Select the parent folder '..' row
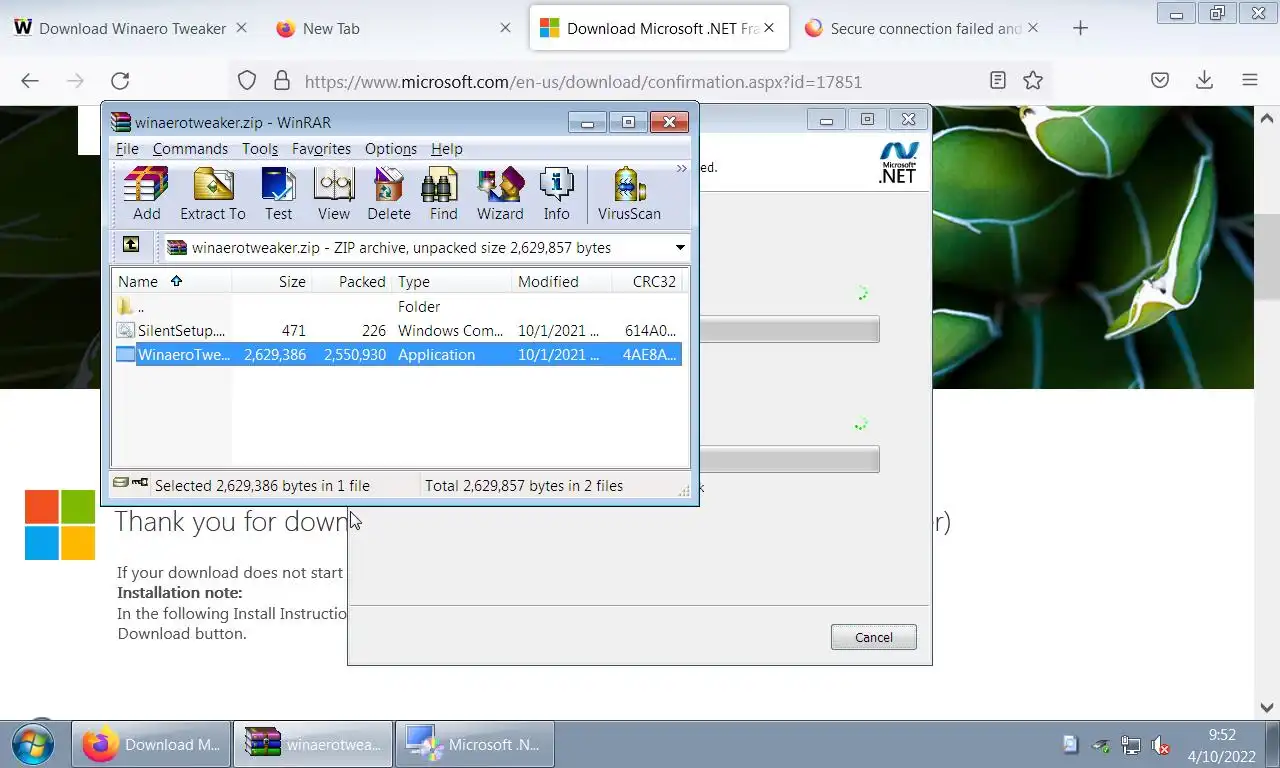The height and width of the screenshot is (768, 1280). pyautogui.click(x=398, y=306)
